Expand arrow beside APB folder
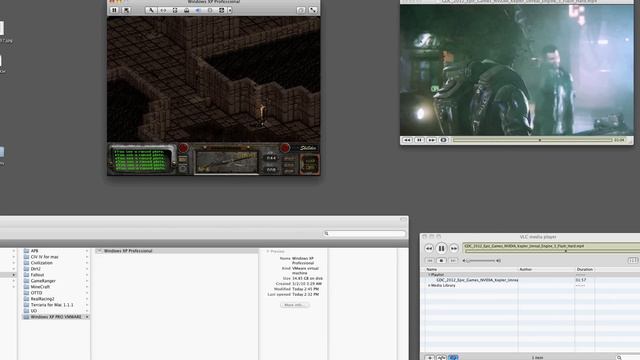Viewport: 640px width, 360px height. click(x=87, y=251)
